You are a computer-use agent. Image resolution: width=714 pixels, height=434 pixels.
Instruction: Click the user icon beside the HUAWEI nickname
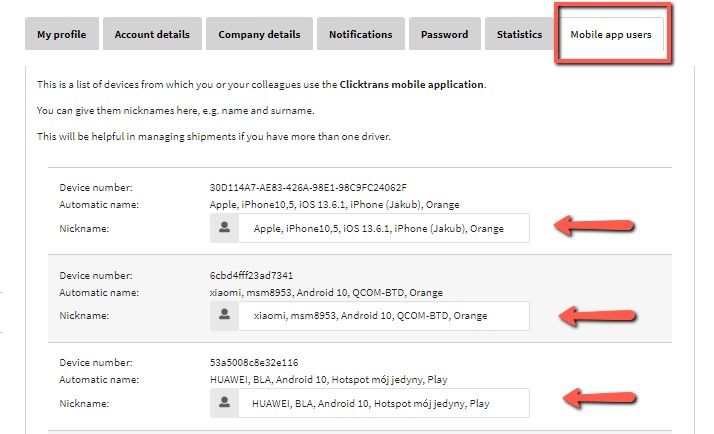225,404
